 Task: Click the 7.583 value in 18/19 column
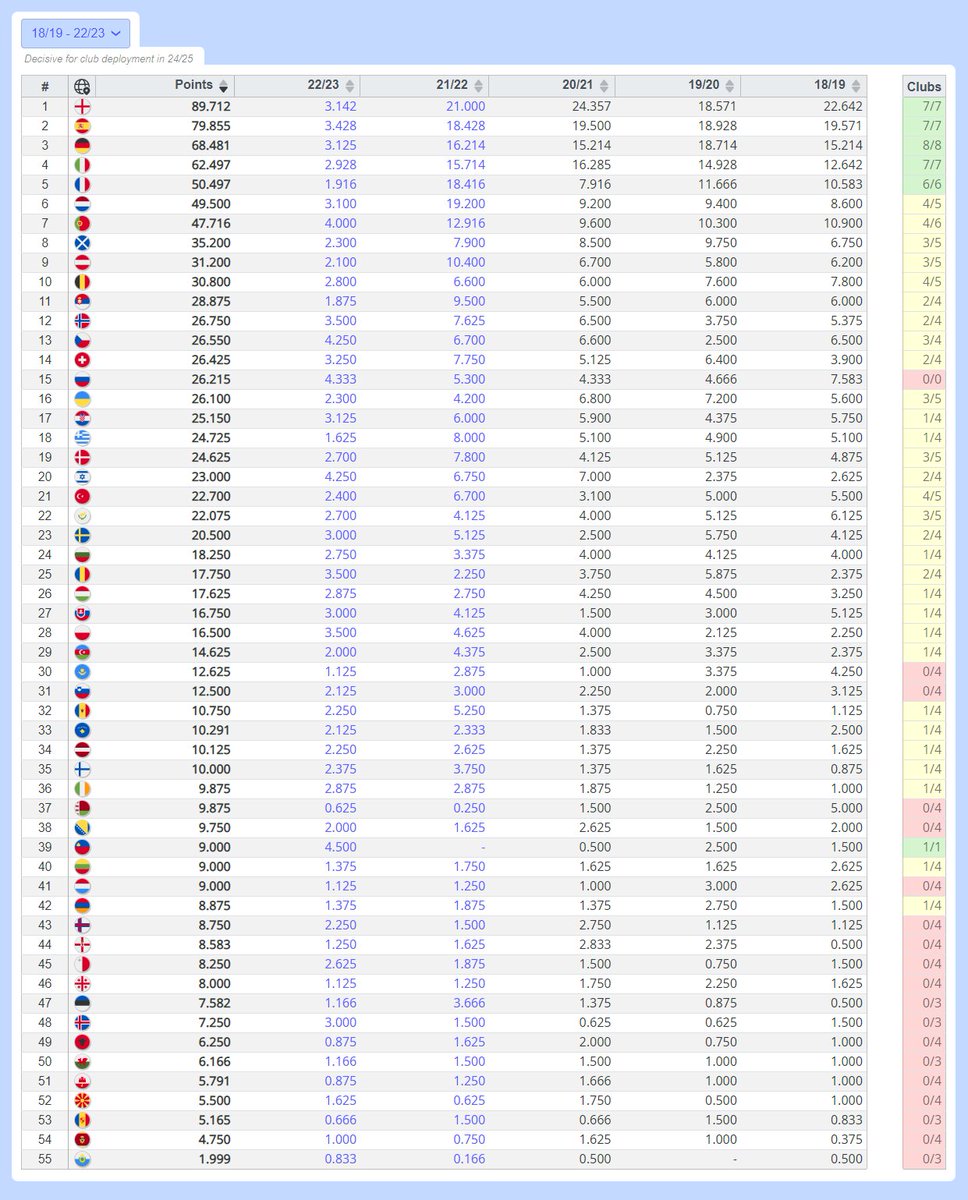coord(846,379)
